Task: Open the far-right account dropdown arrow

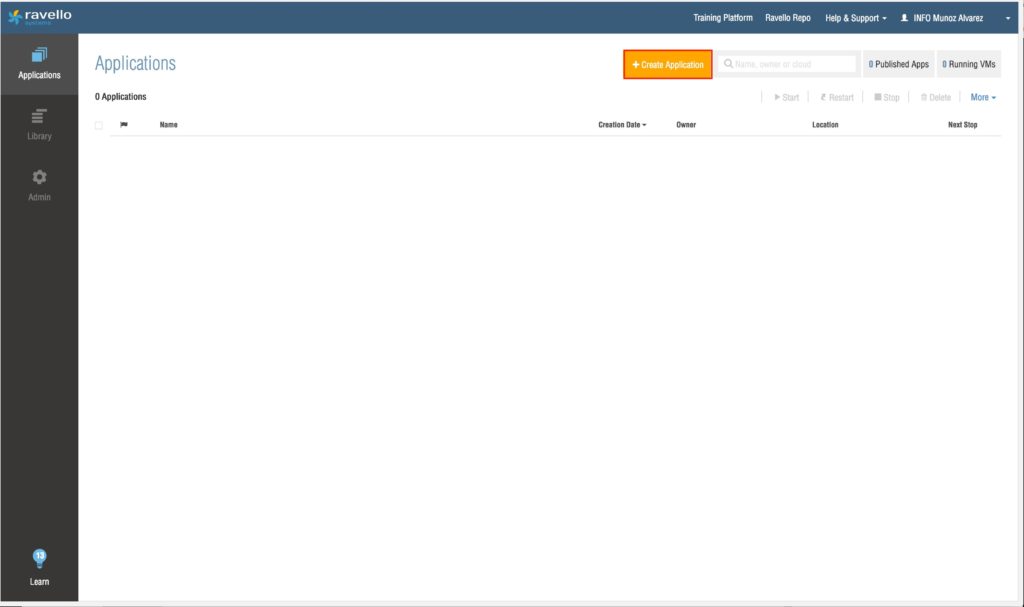Action: pos(1008,18)
